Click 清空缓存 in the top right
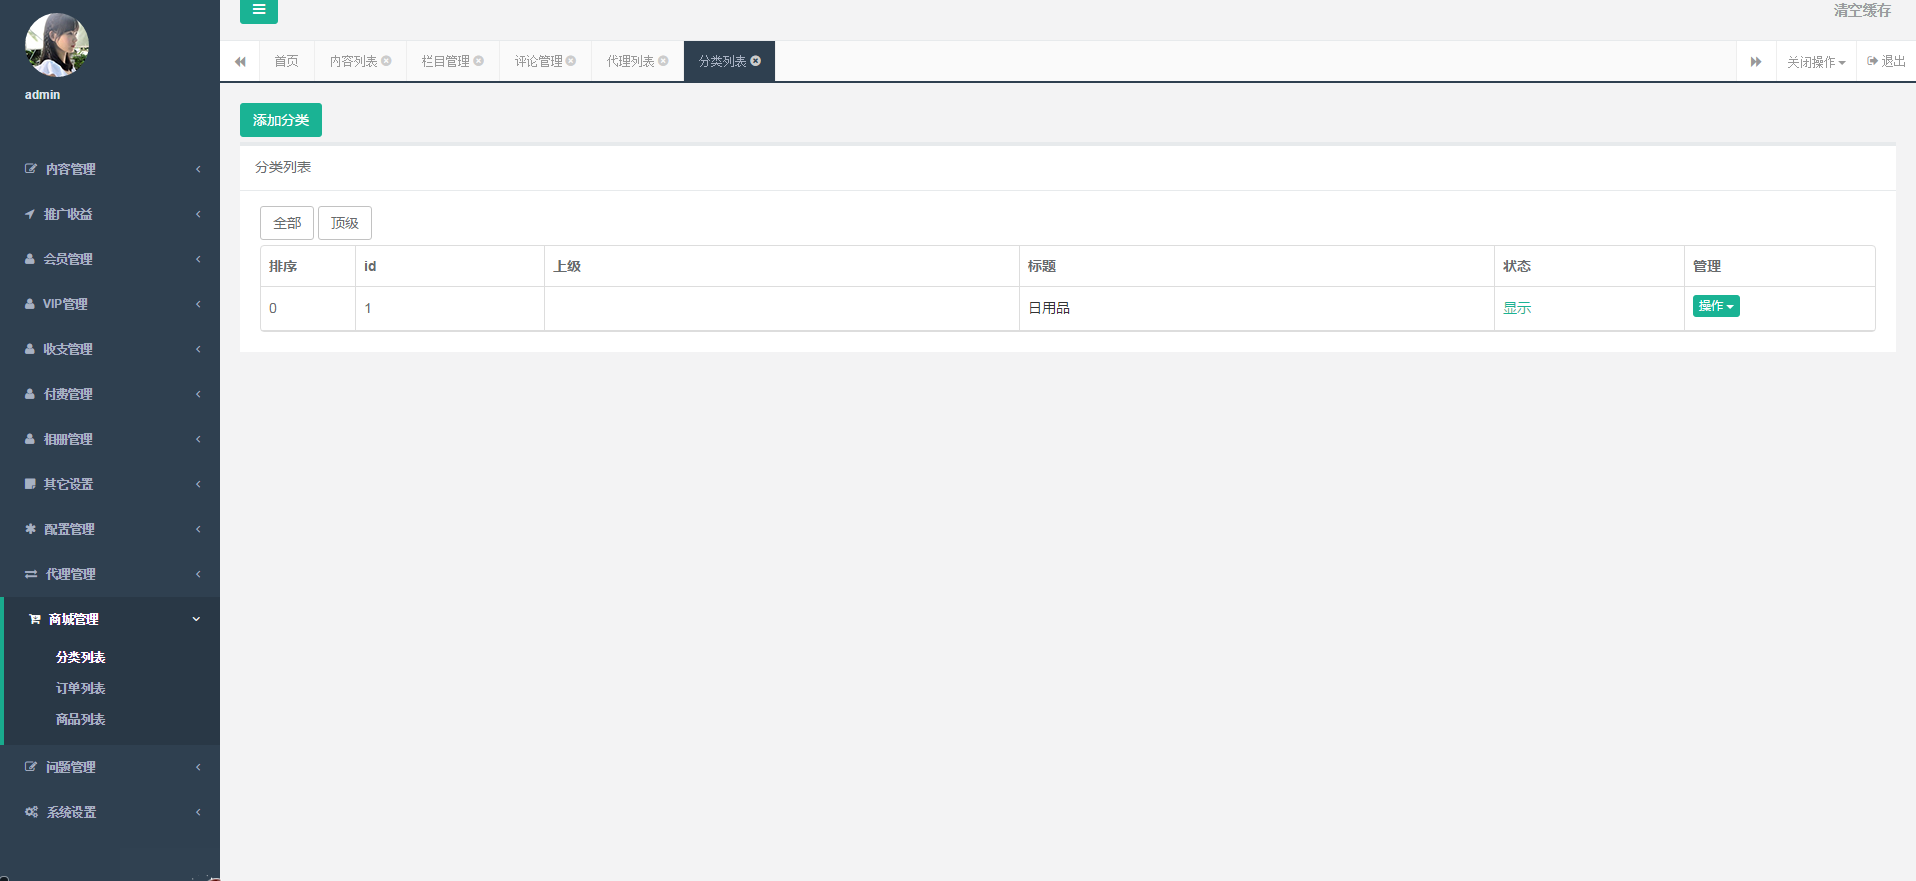Image resolution: width=1916 pixels, height=881 pixels. [x=1861, y=11]
